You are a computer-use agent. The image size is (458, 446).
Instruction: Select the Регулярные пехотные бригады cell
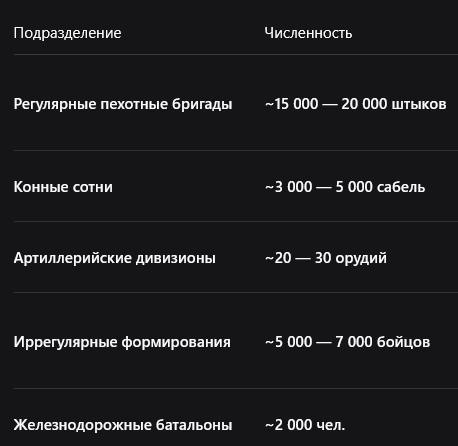pyautogui.click(x=123, y=104)
